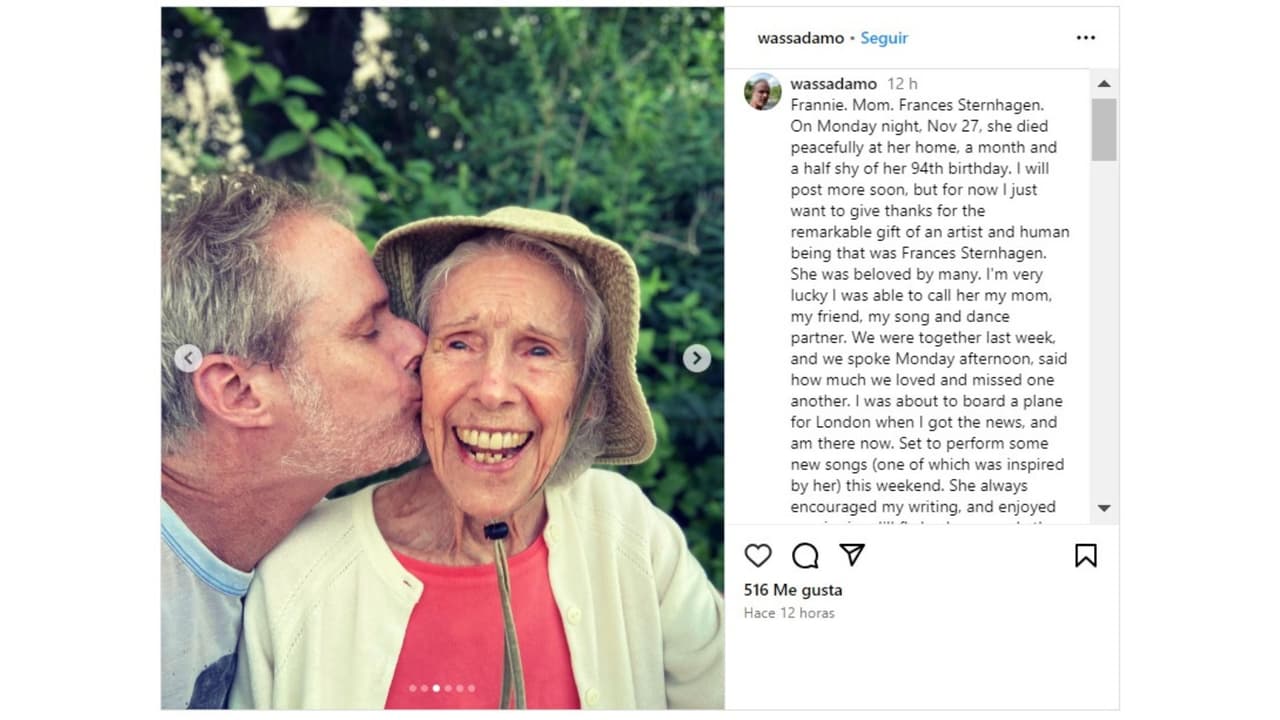Go to the previous photo in the carousel
Viewport: 1280px width, 720px height.
[x=188, y=358]
